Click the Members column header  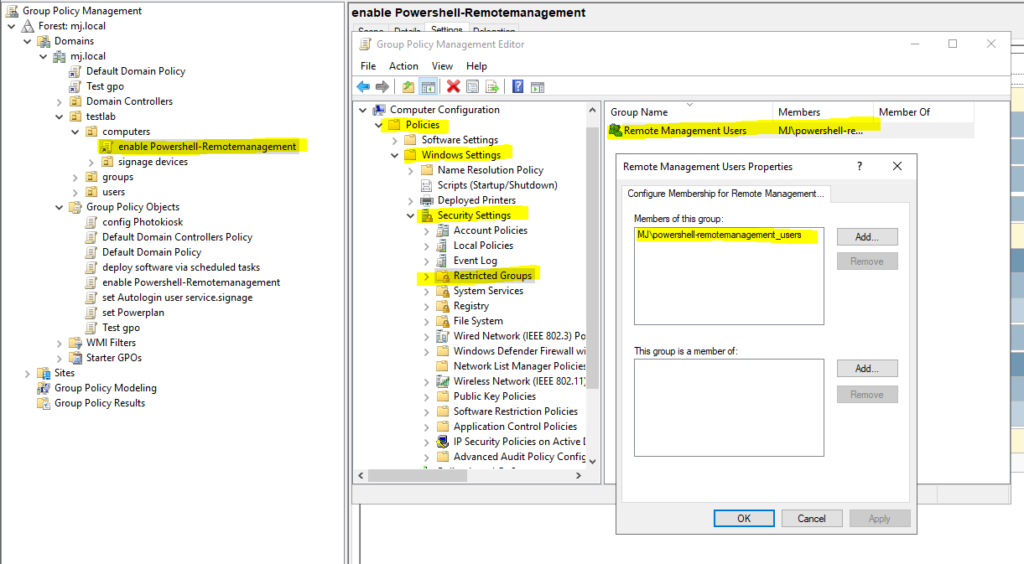click(x=823, y=112)
